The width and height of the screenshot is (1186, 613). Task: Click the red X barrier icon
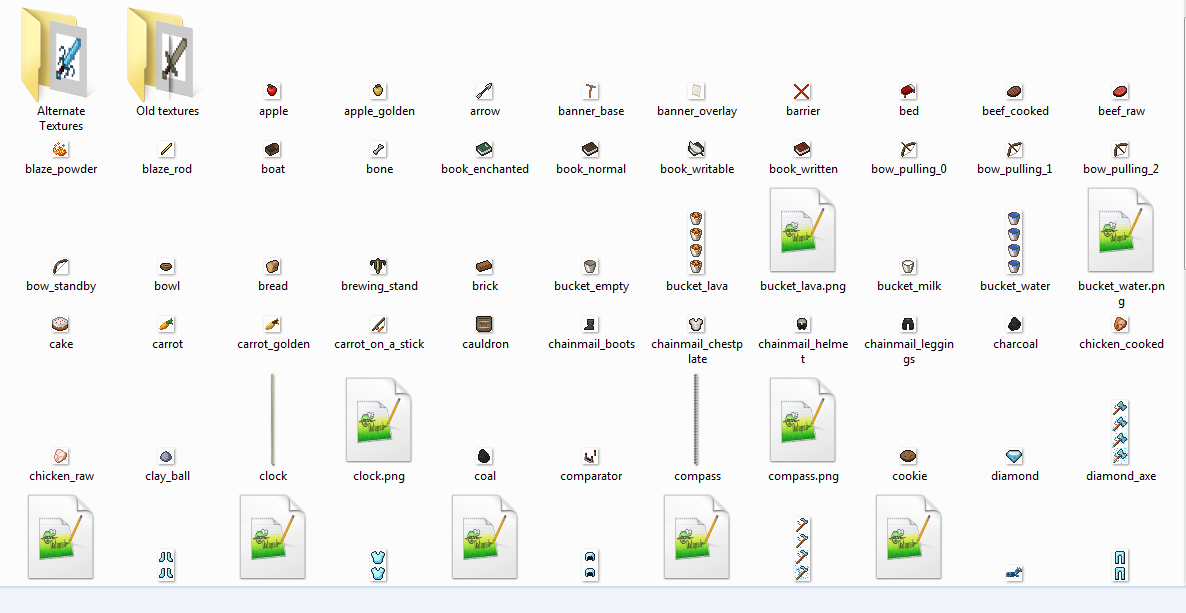click(803, 91)
